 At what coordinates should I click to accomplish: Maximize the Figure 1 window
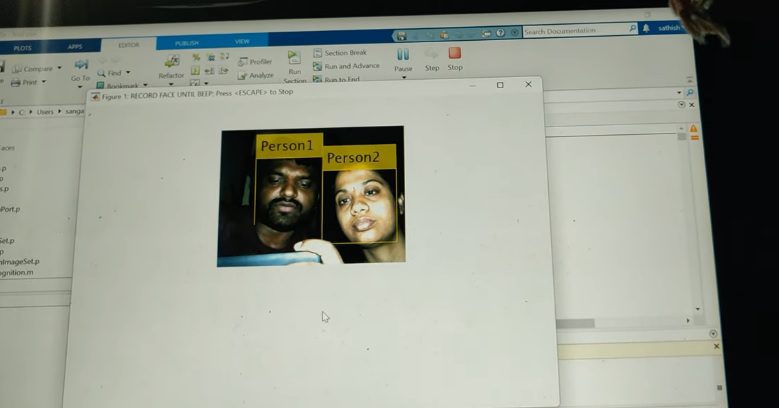[500, 85]
